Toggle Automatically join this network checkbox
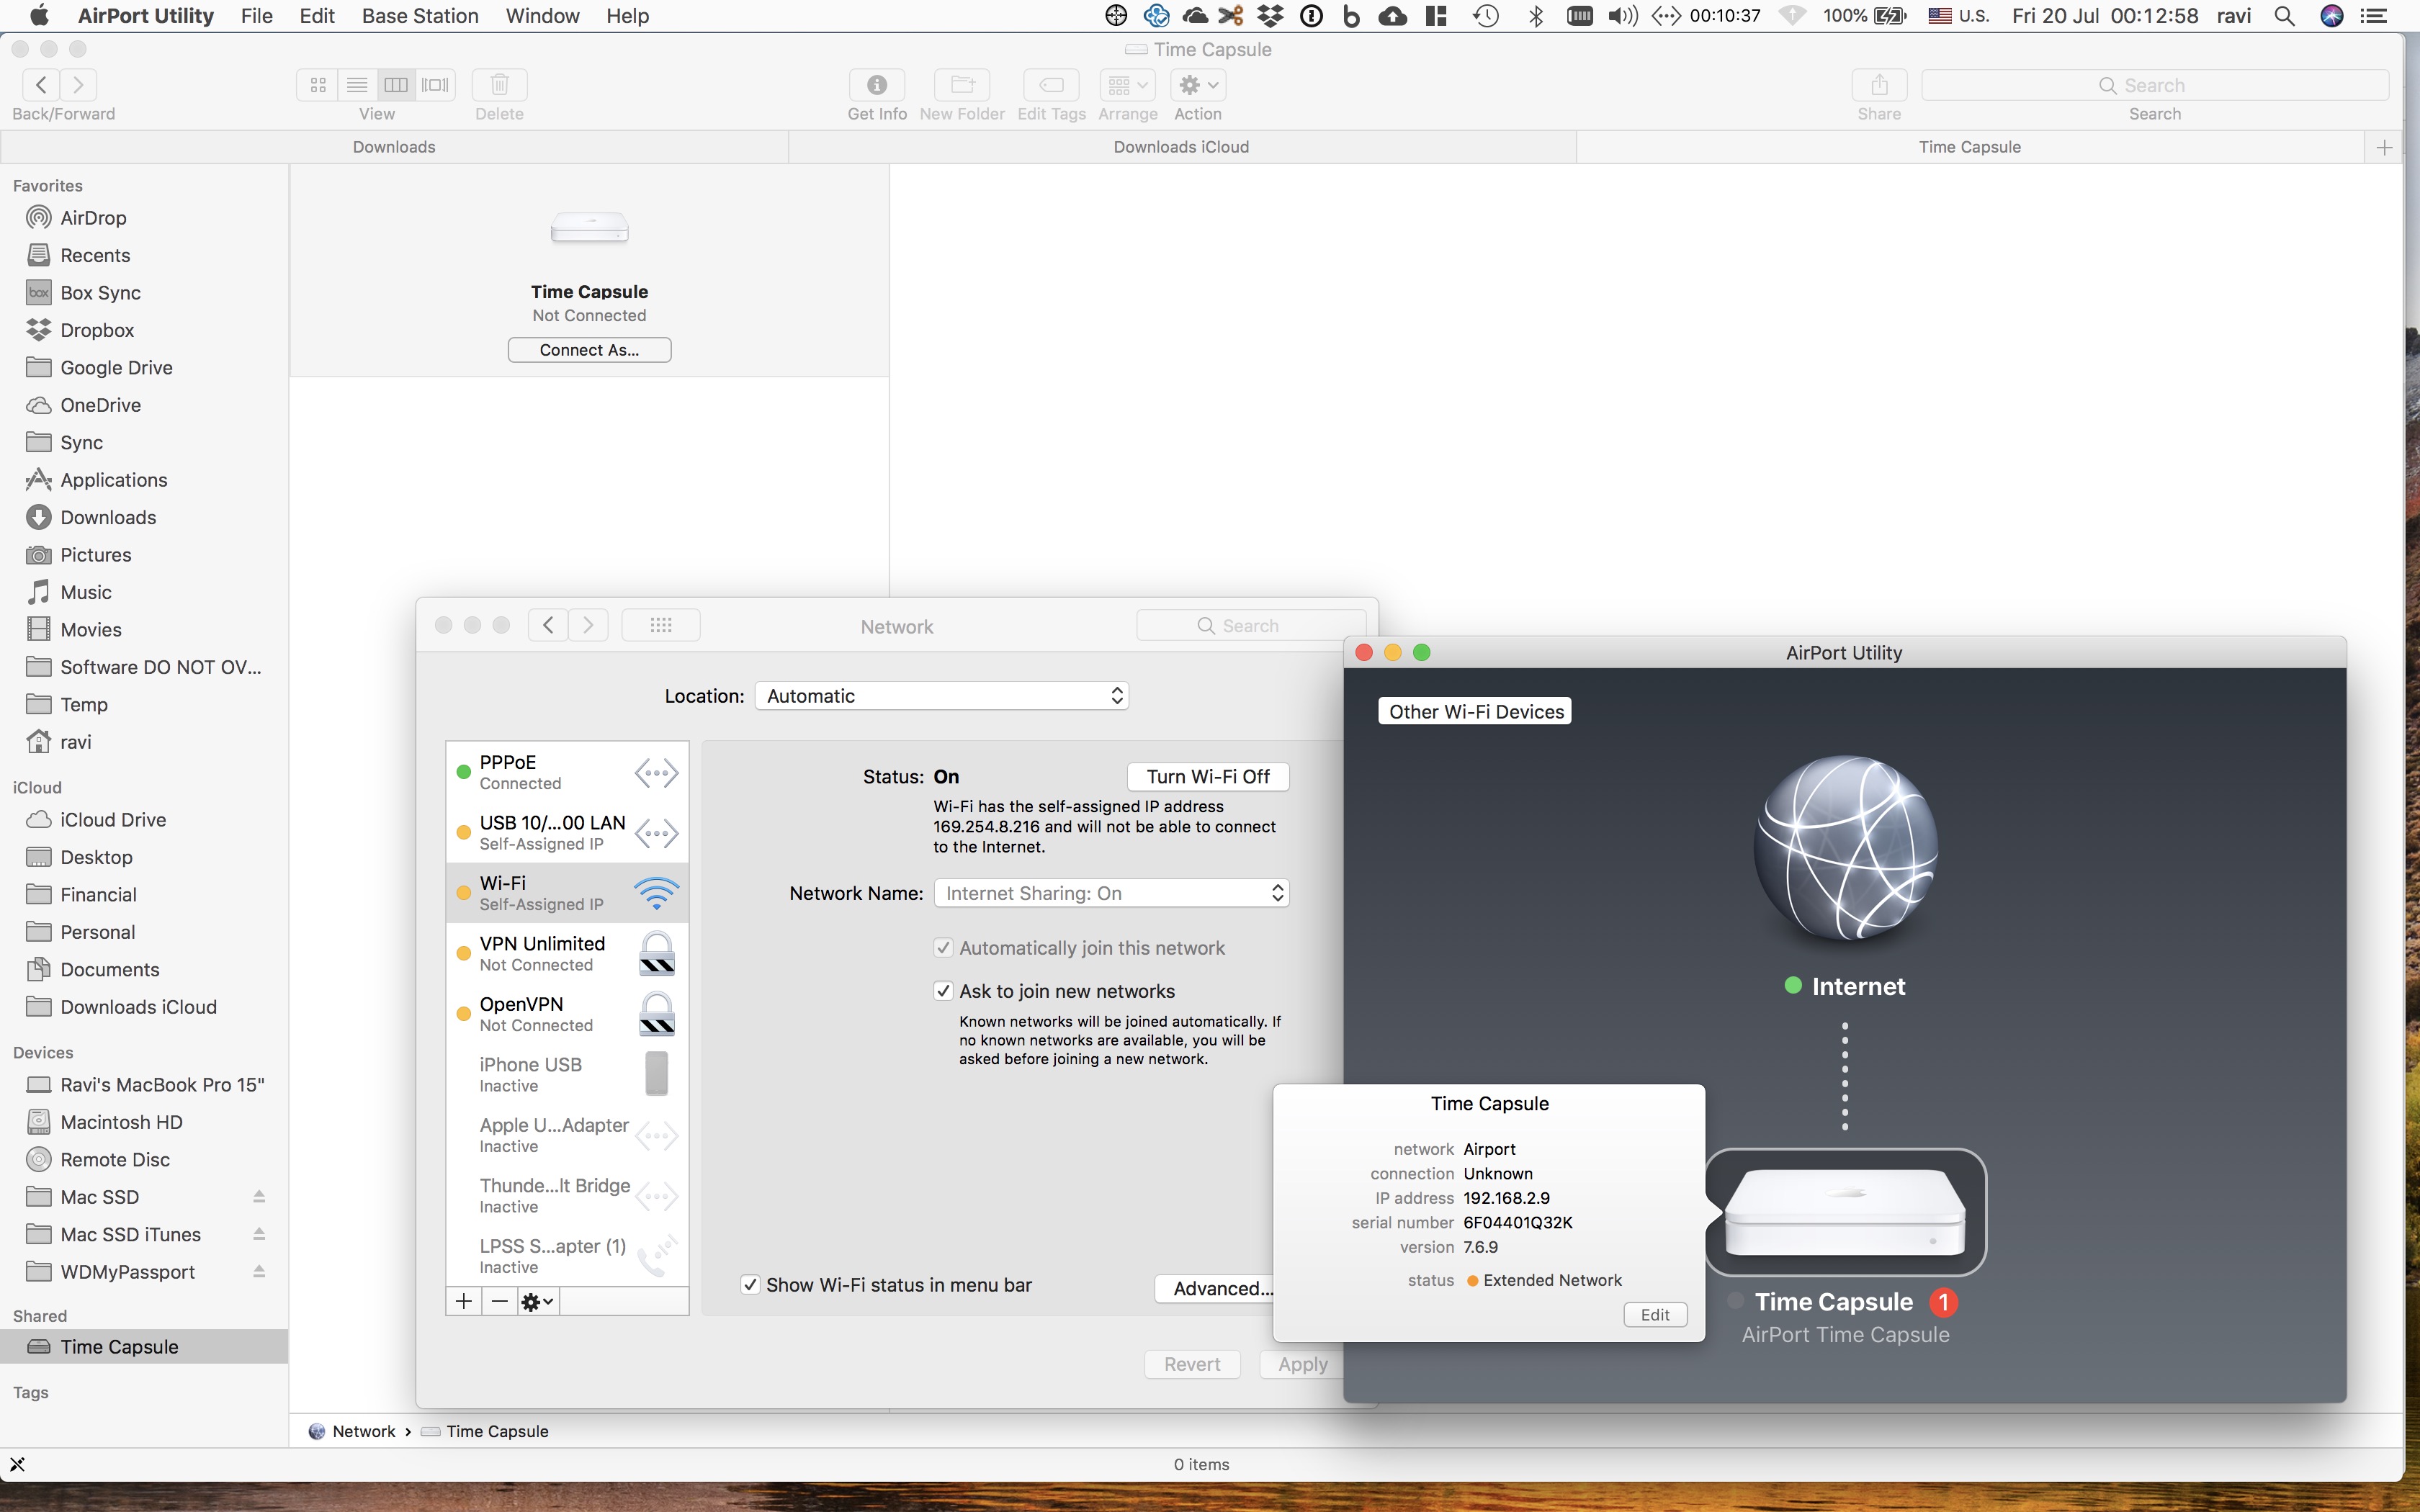The width and height of the screenshot is (2420, 1512). (x=943, y=948)
